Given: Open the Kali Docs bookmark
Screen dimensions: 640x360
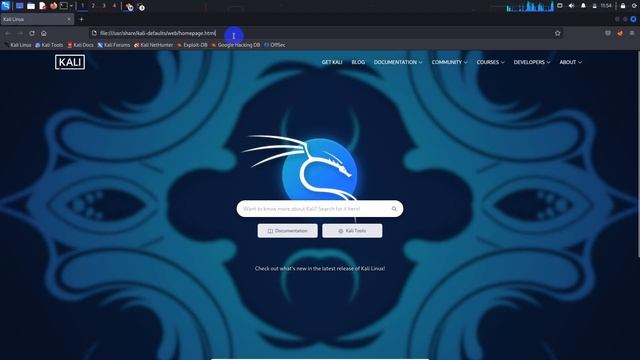Looking at the screenshot, I should coord(80,45).
